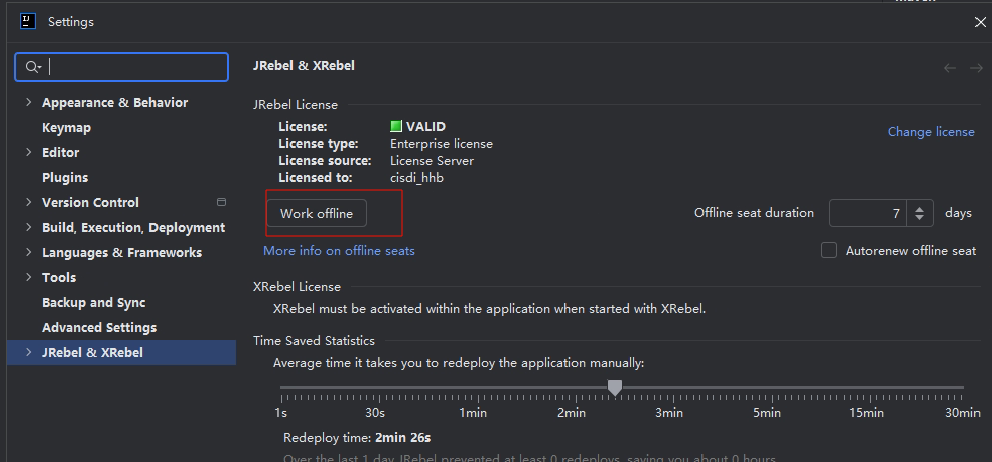Click the '1s' slider label

[280, 413]
